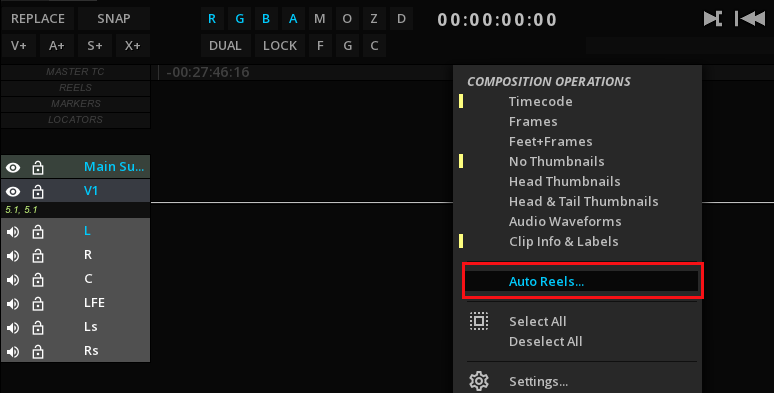Toggle the red R channel button
The width and height of the screenshot is (774, 393).
pos(212,19)
